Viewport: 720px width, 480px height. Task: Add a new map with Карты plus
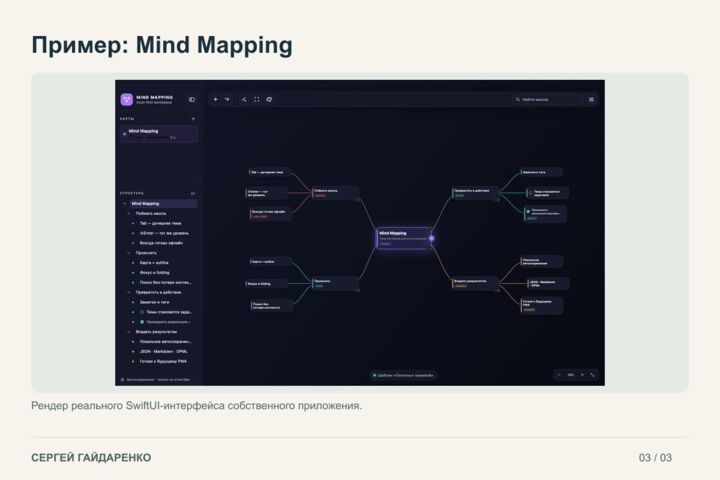tap(193, 119)
